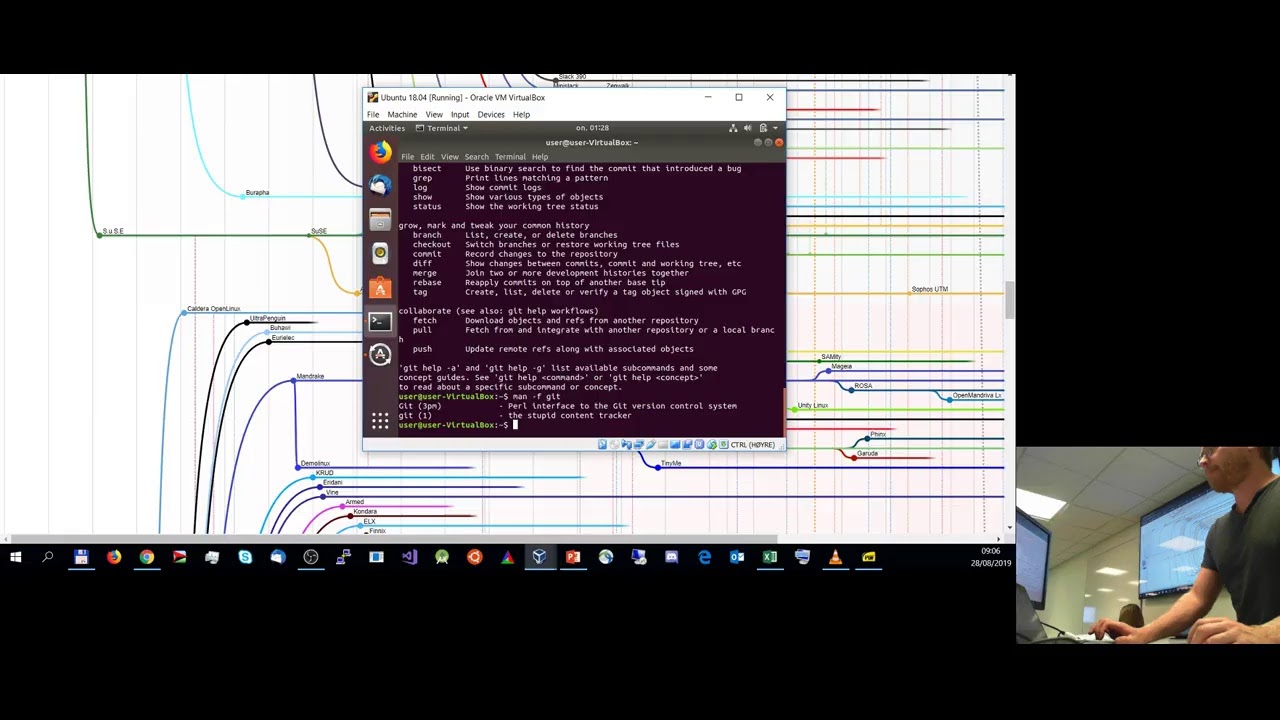Switch to VirtualBox in Windows taskbar
The width and height of the screenshot is (1280, 720).
[540, 557]
